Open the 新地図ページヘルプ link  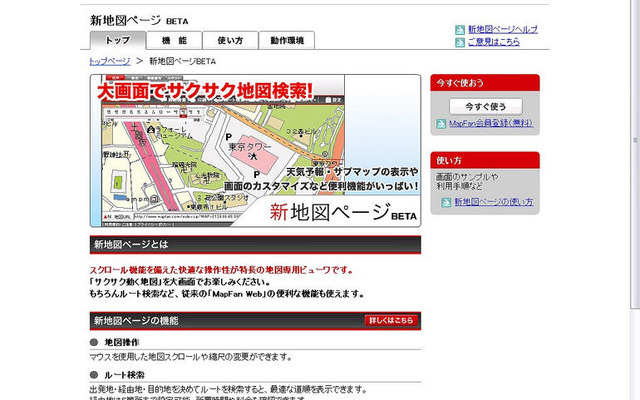[503, 29]
